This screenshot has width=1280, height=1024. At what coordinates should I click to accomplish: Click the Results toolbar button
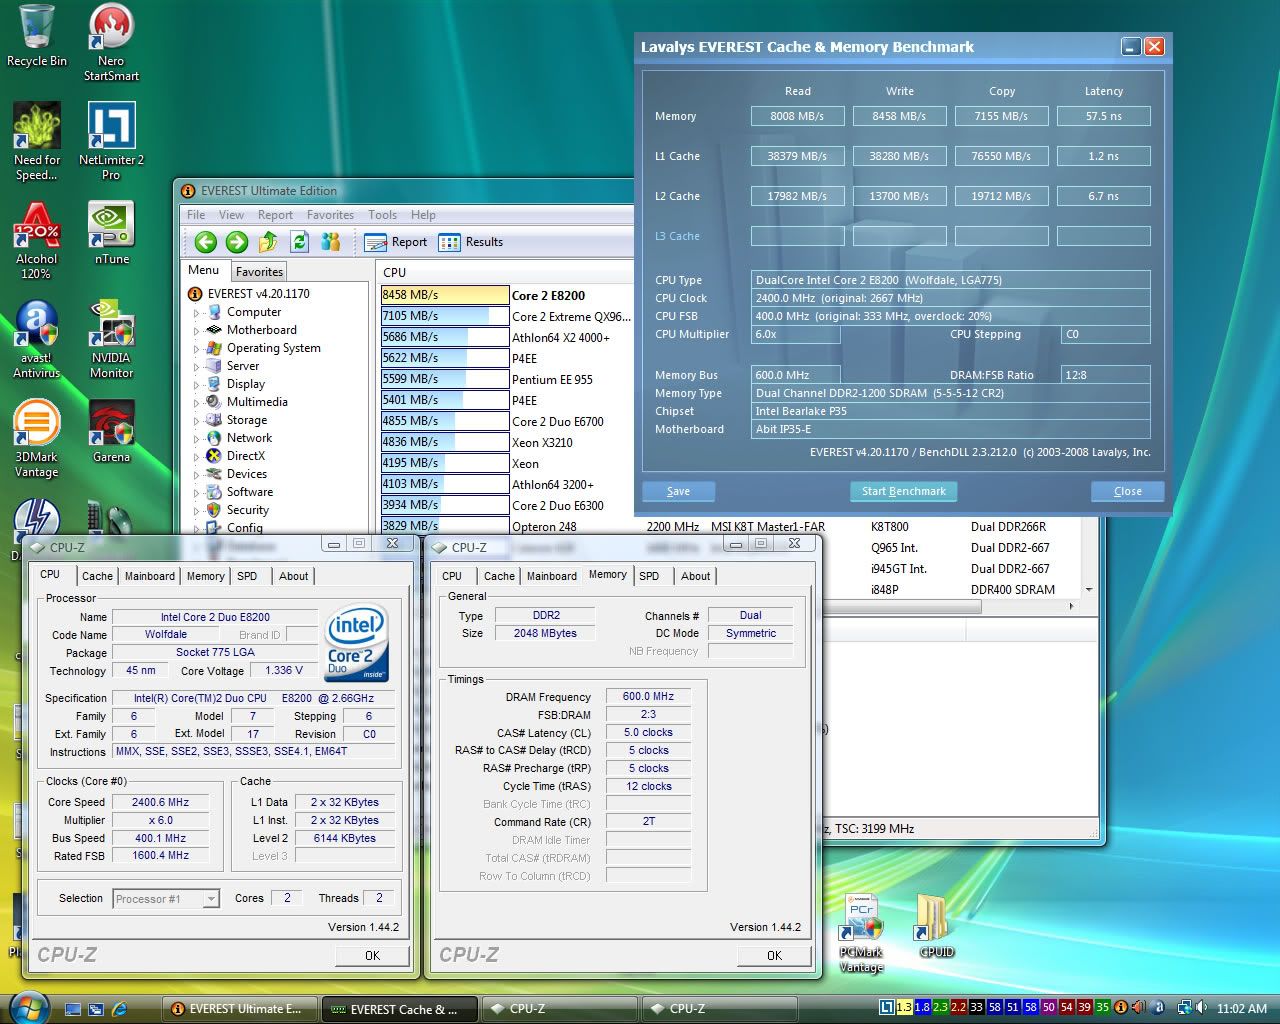pyautogui.click(x=471, y=242)
